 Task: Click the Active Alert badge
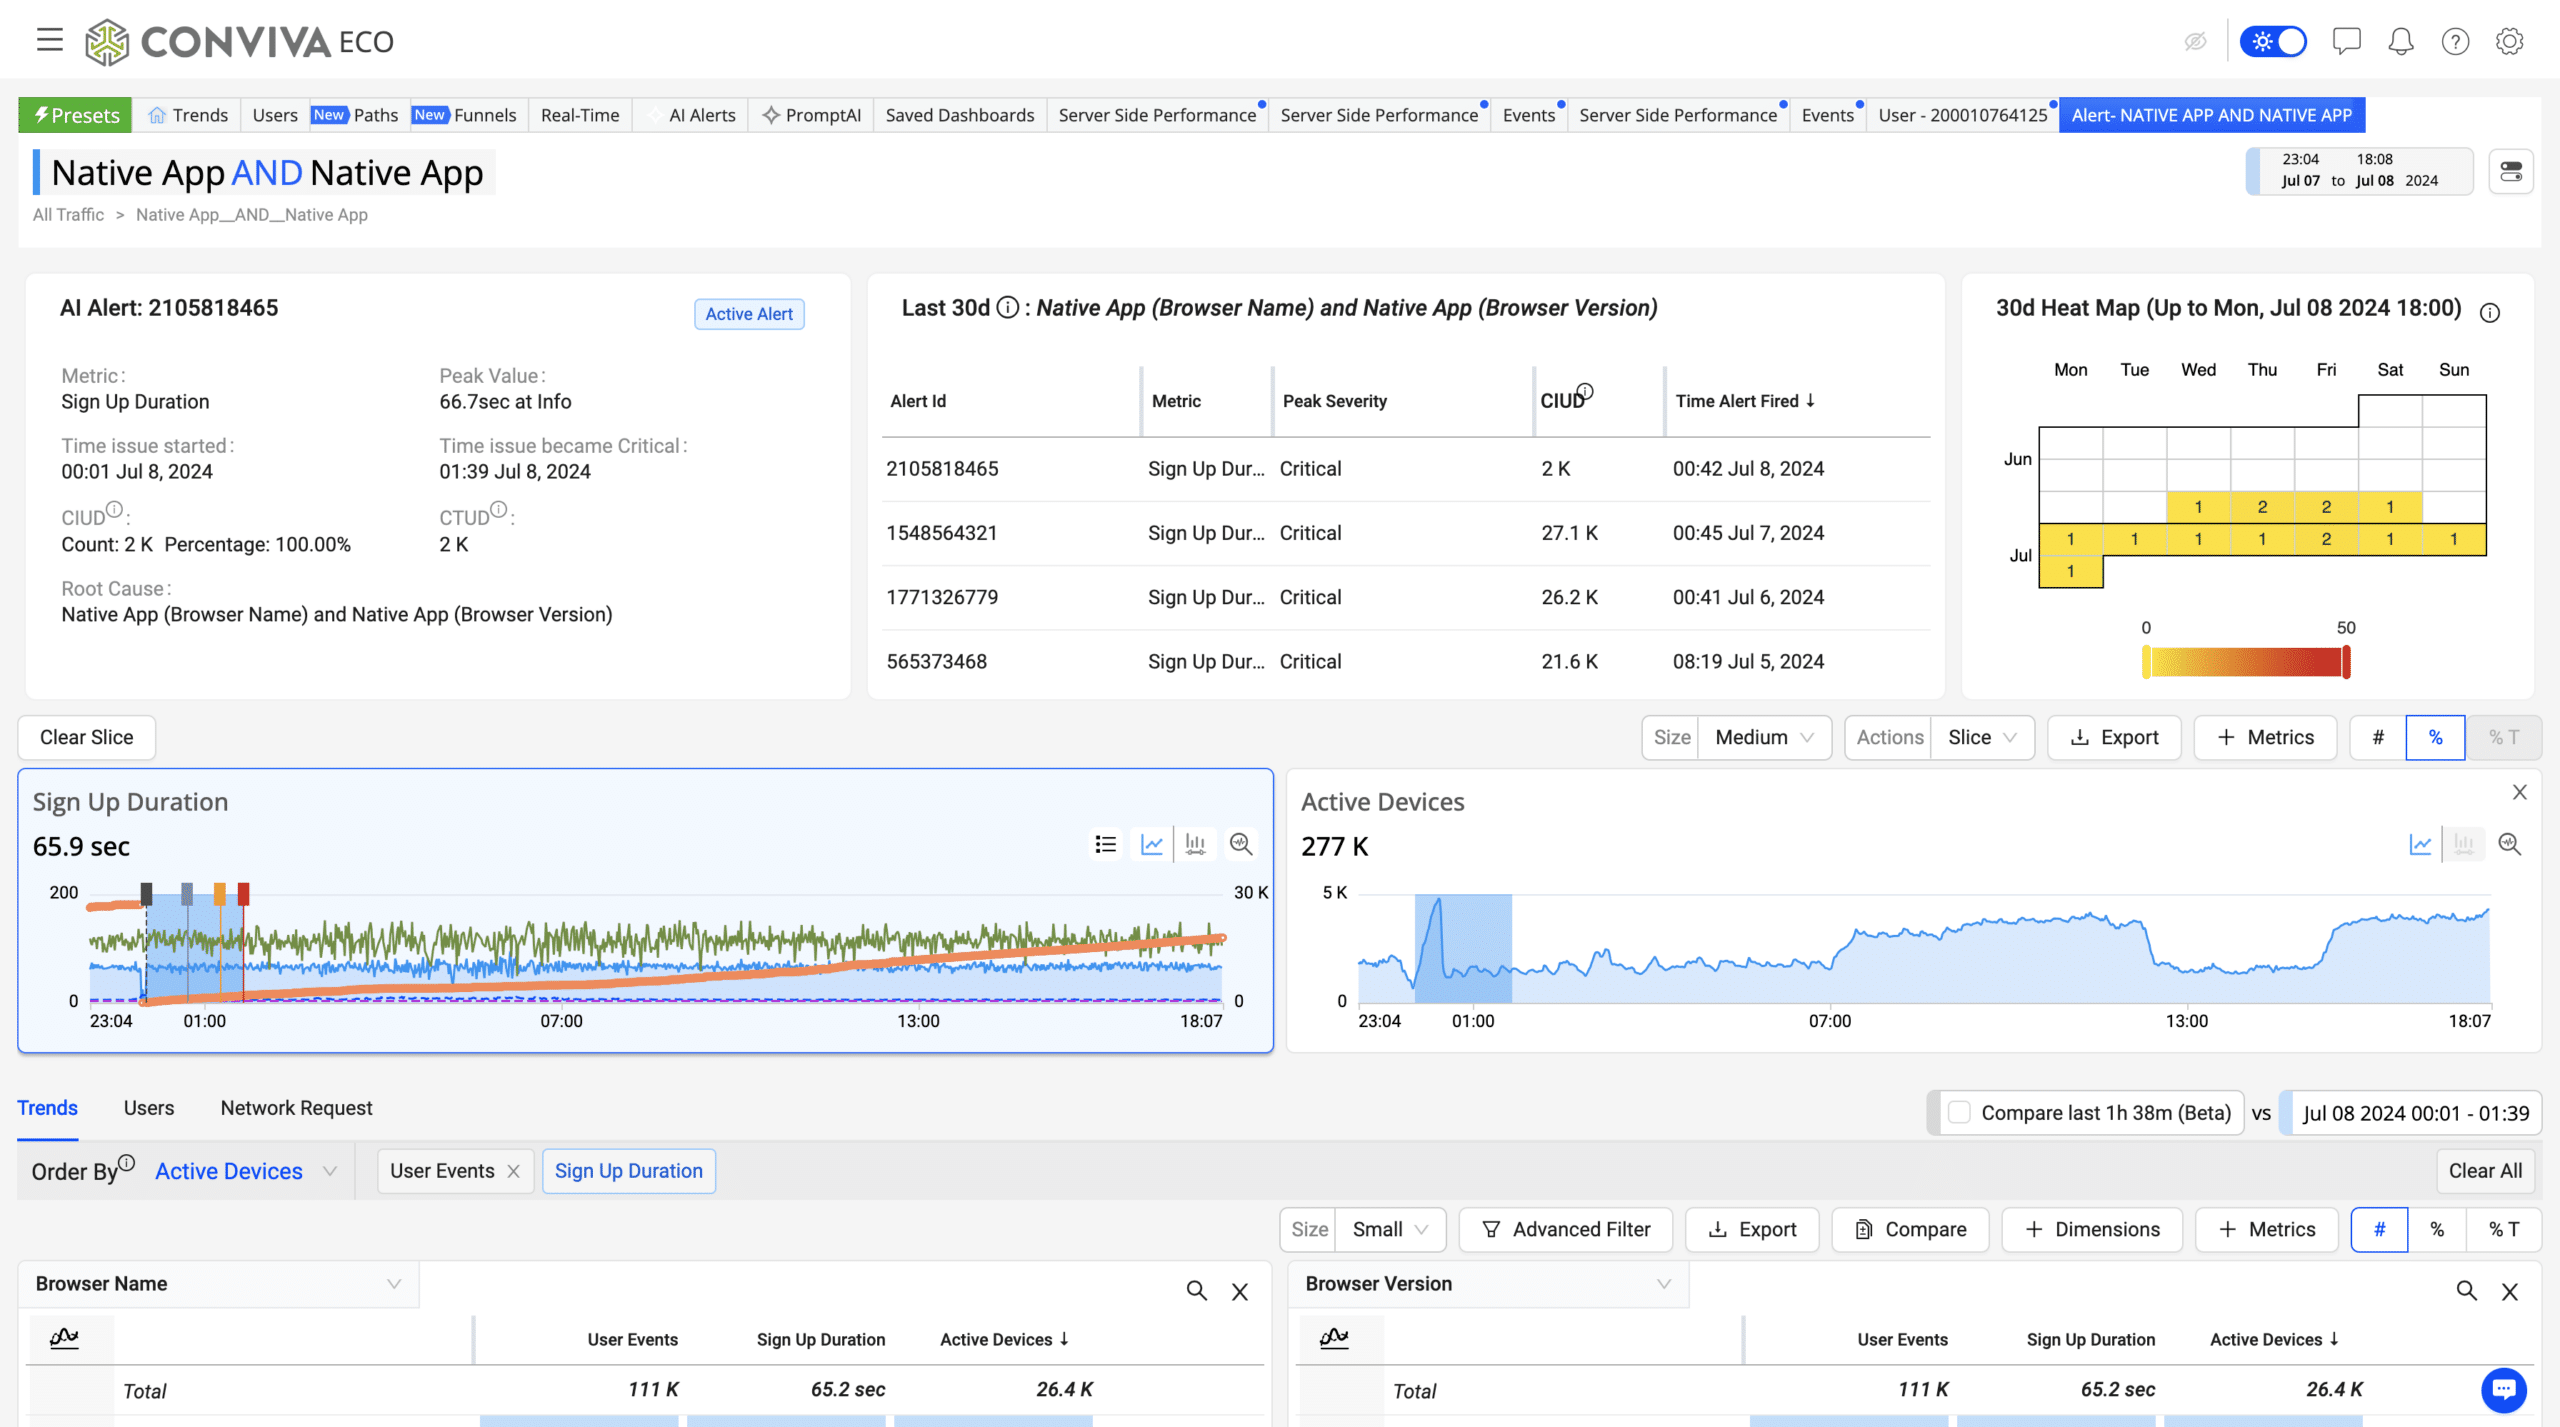pos(749,314)
